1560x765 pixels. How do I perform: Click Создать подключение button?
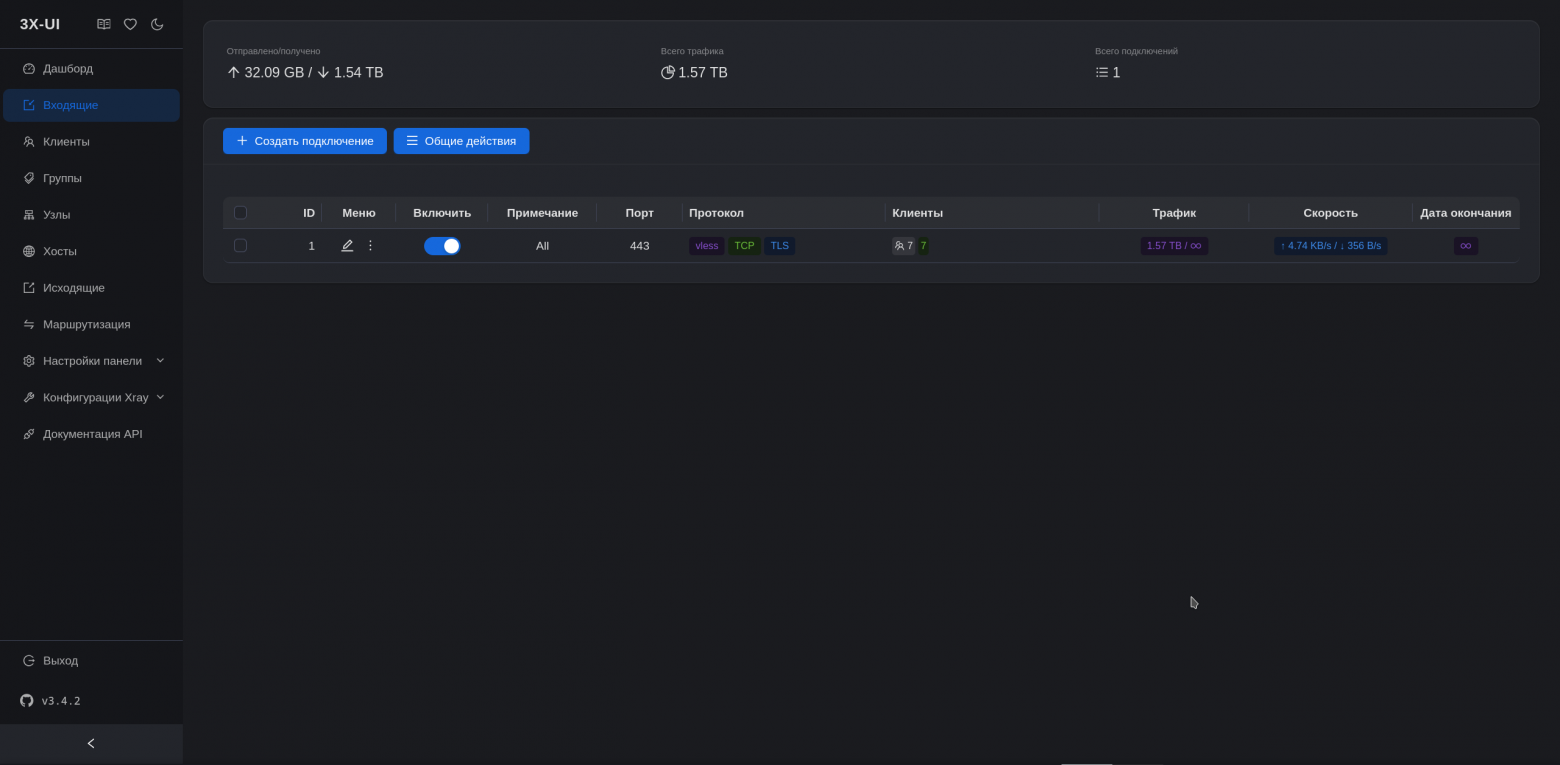305,141
